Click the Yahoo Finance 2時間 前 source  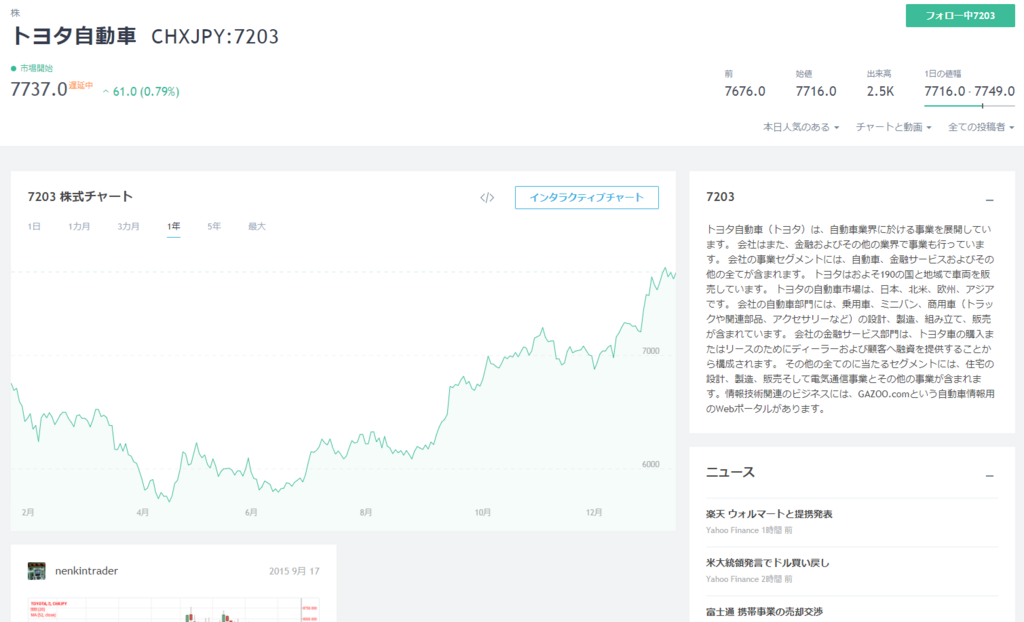tap(748, 579)
